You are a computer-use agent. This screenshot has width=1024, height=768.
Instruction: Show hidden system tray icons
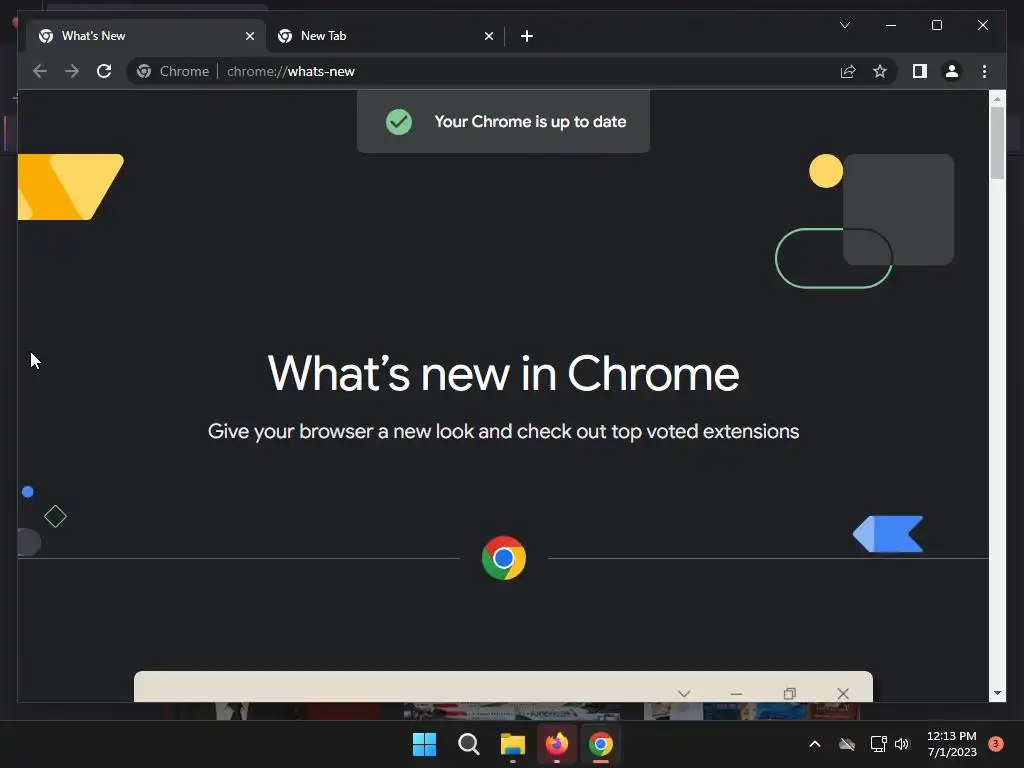[x=815, y=744]
